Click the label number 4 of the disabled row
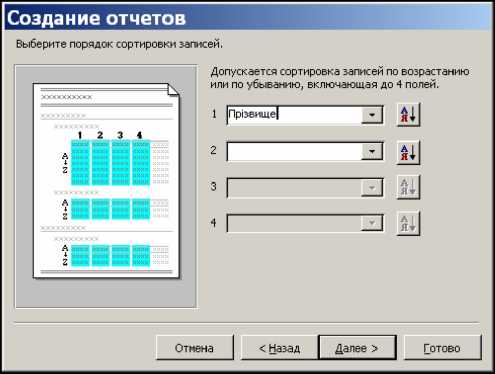Image resolution: width=495 pixels, height=374 pixels. click(x=214, y=222)
